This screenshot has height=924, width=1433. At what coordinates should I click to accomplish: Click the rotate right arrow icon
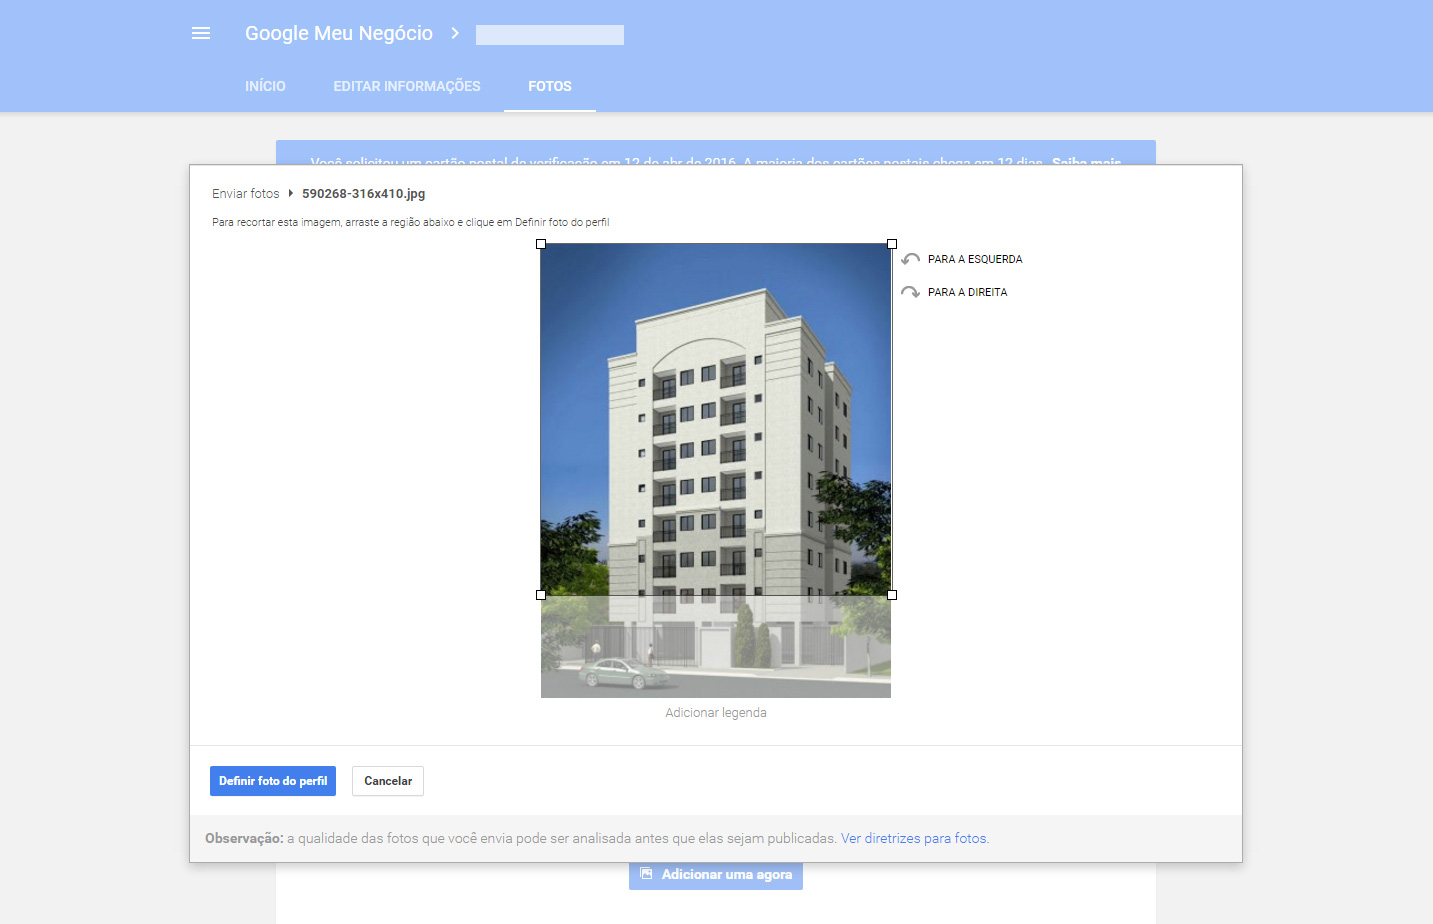coord(910,292)
